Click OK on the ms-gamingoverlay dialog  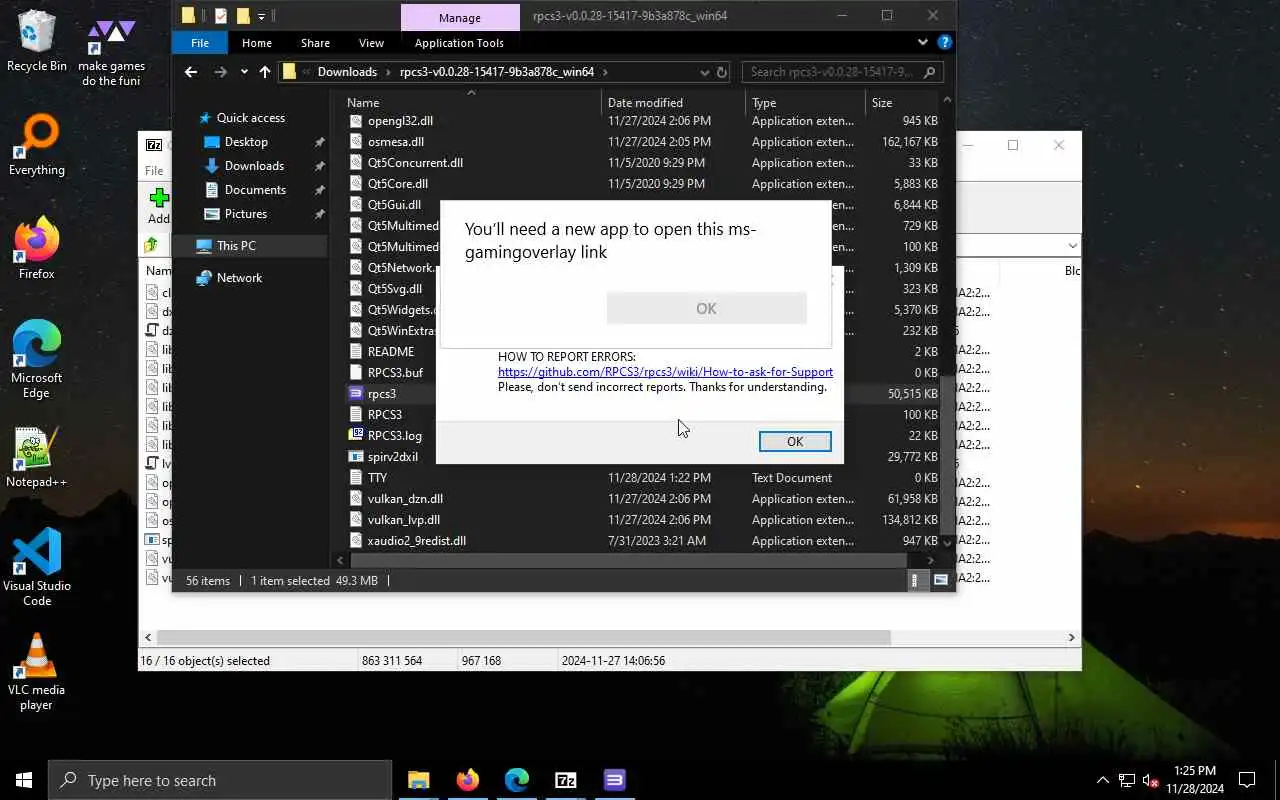pyautogui.click(x=706, y=308)
